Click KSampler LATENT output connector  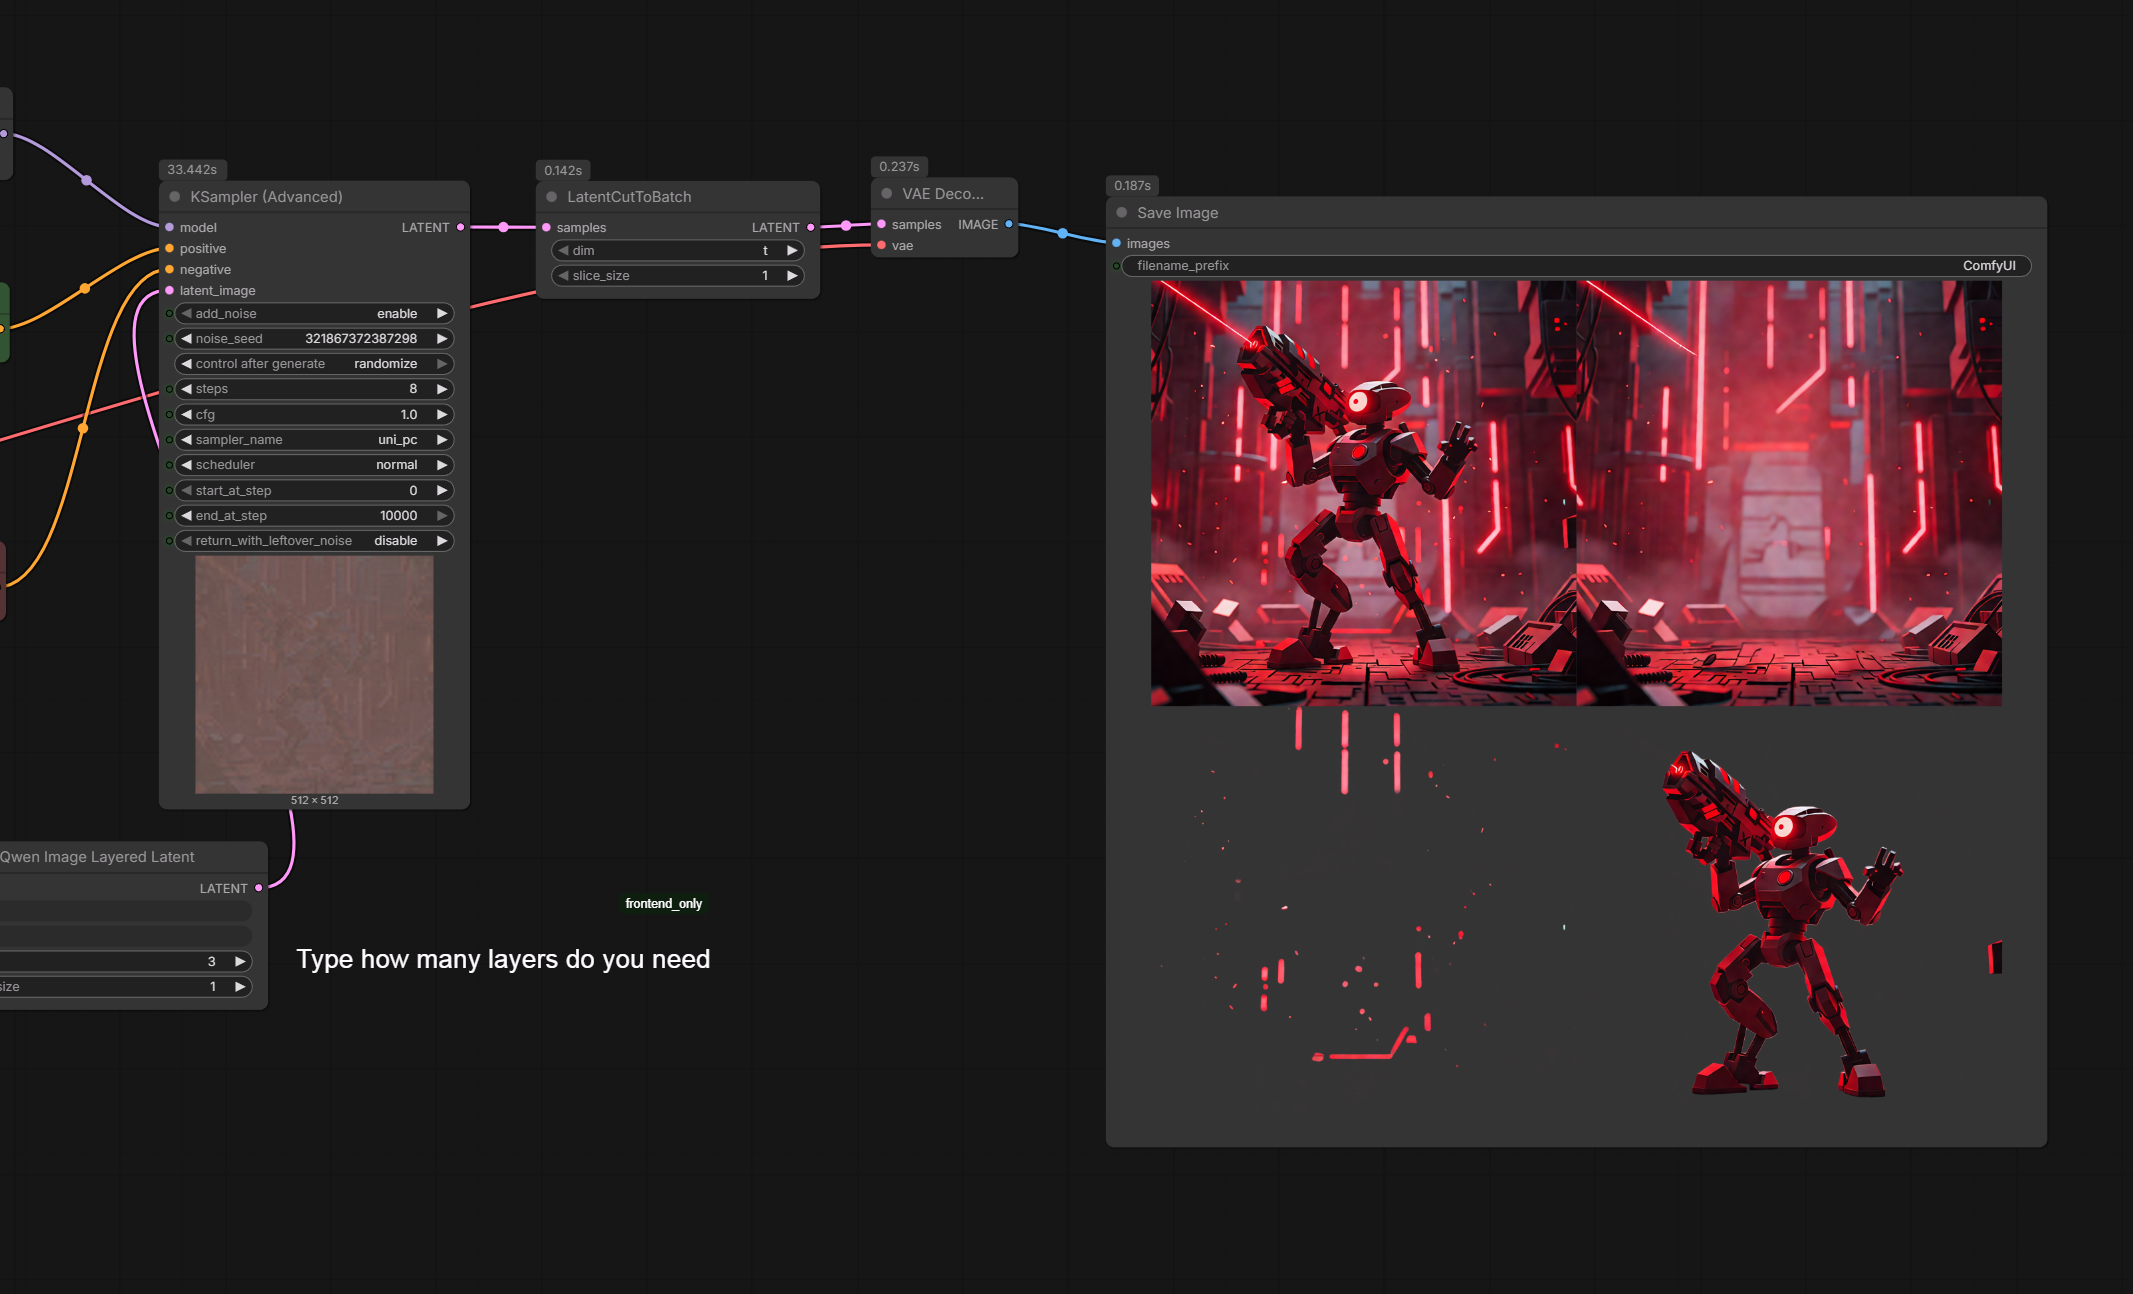[x=460, y=228]
